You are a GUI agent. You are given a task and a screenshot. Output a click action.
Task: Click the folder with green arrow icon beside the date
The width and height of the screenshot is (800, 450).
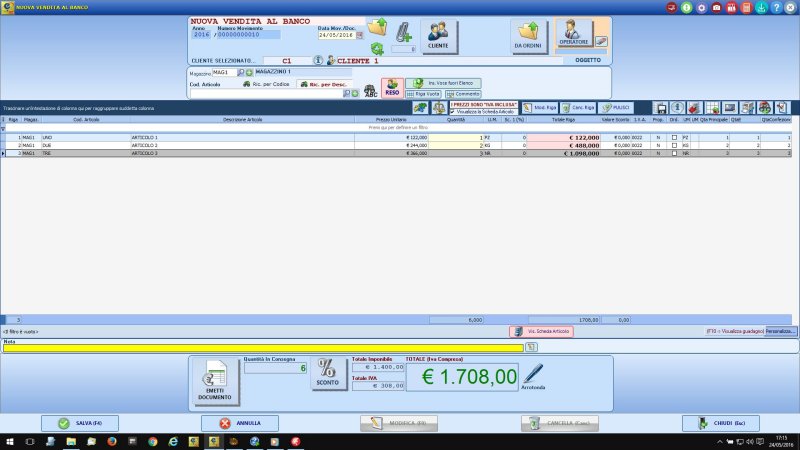pos(378,27)
